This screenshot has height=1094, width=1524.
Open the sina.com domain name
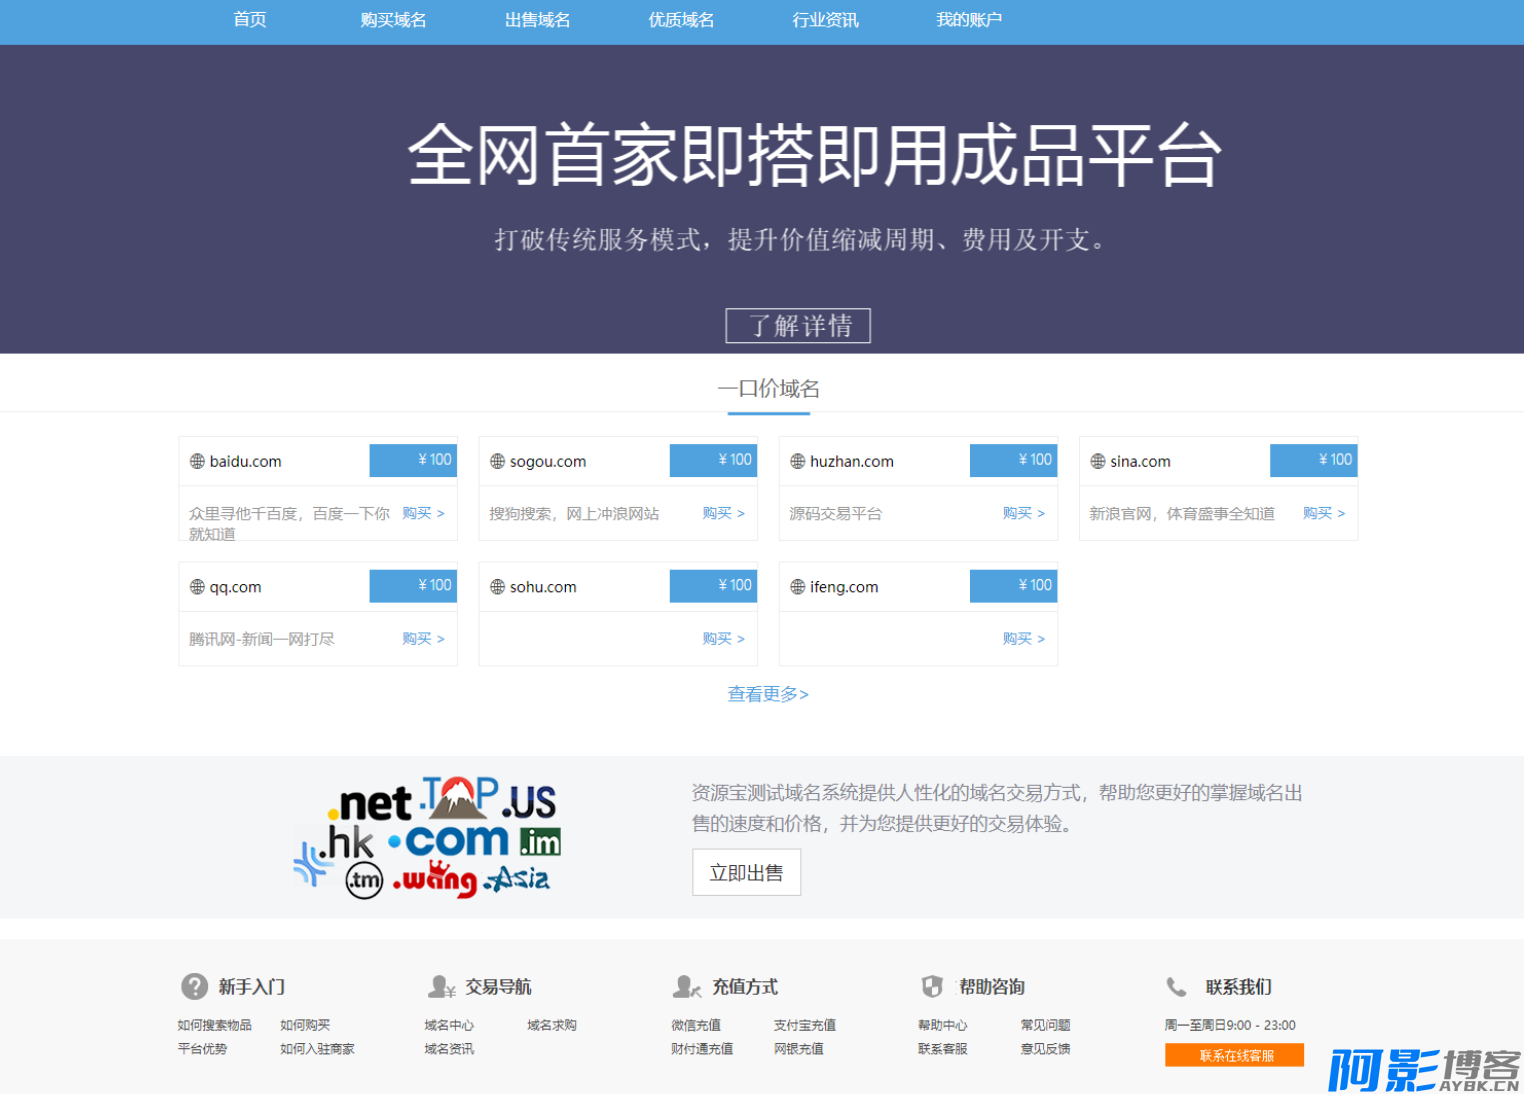tap(1140, 461)
